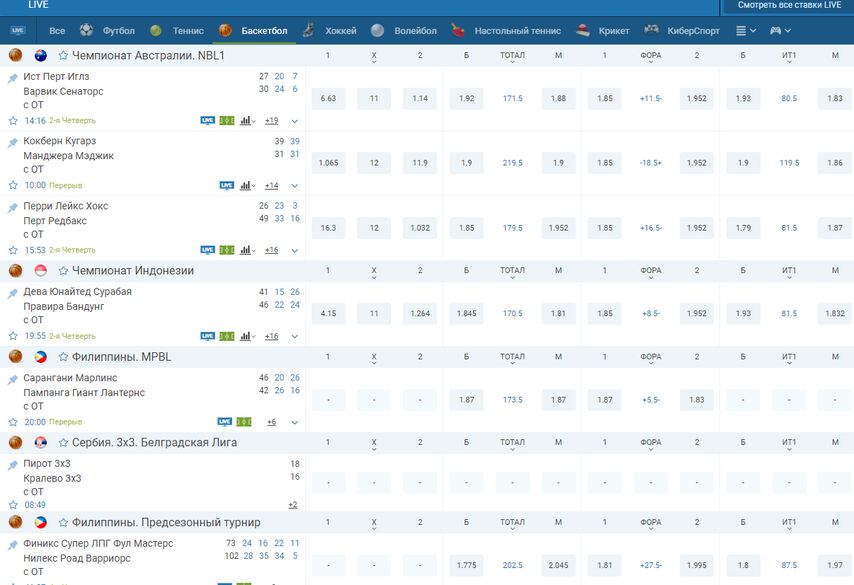Click the LIVE badge icon left of Все
The image size is (854, 585).
(17, 31)
